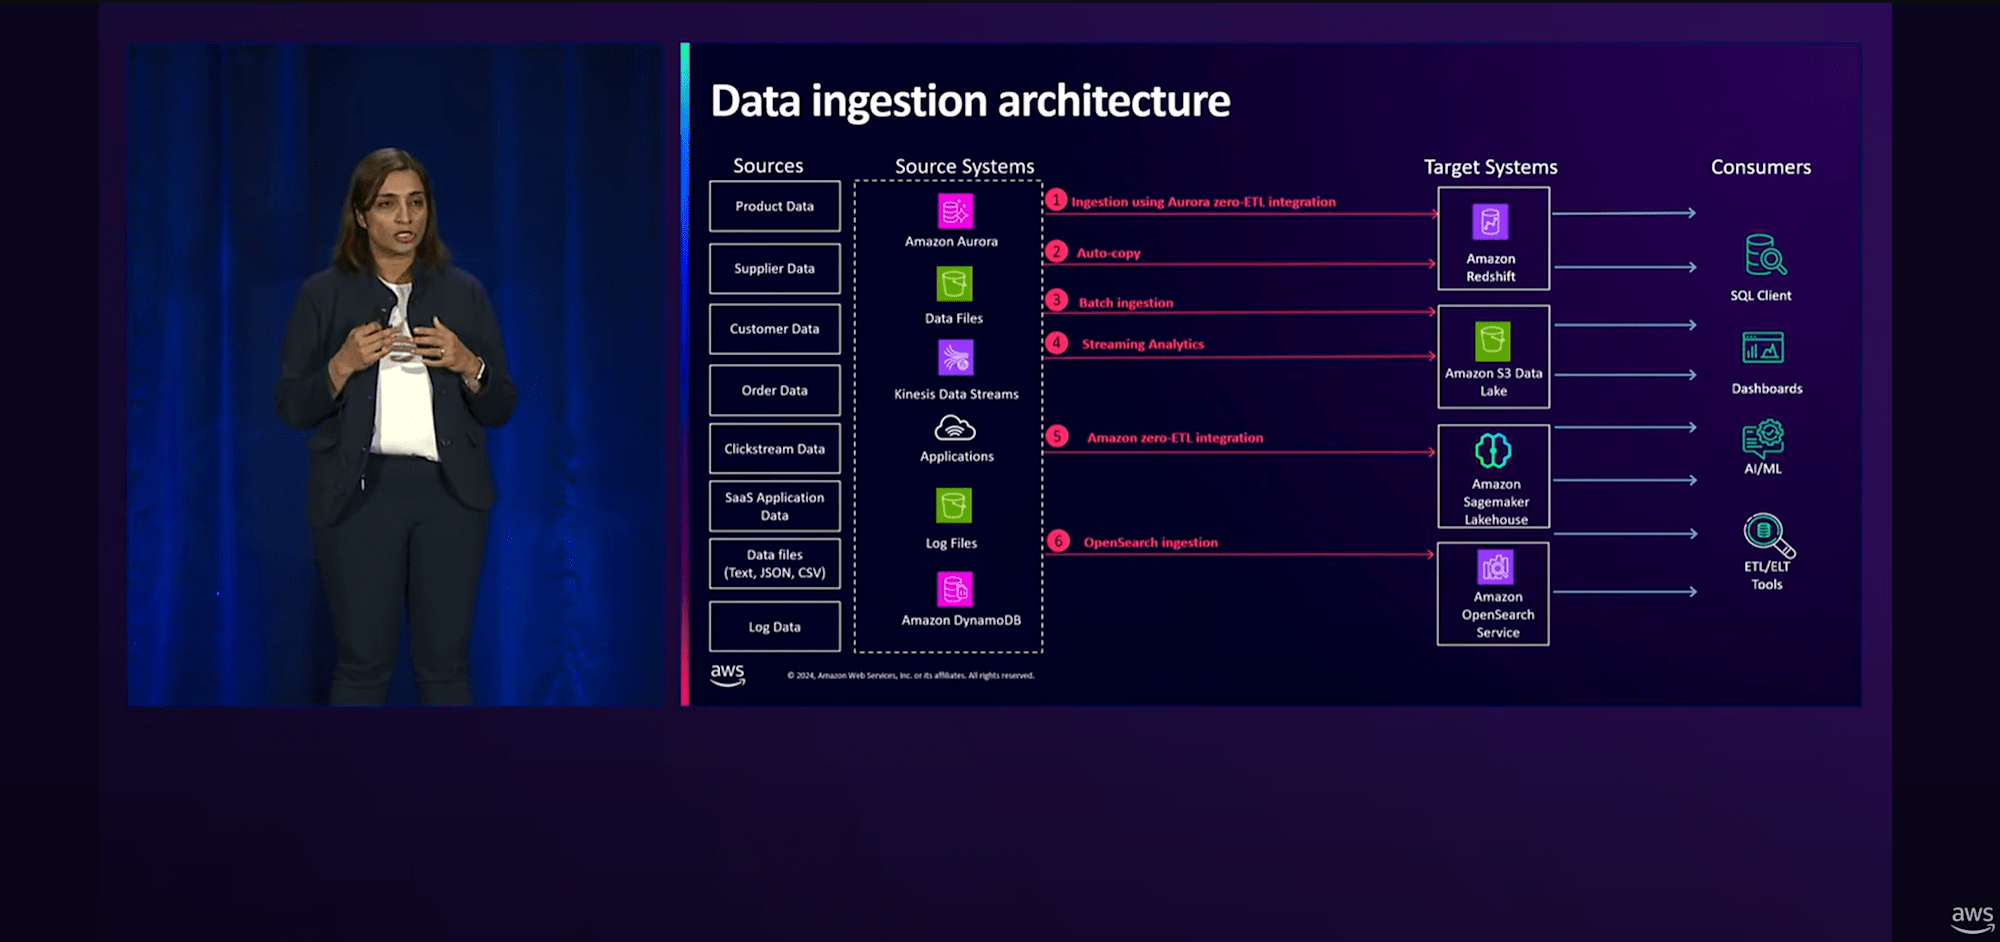Click the 'Kinesis Data Streams' label text

point(956,394)
